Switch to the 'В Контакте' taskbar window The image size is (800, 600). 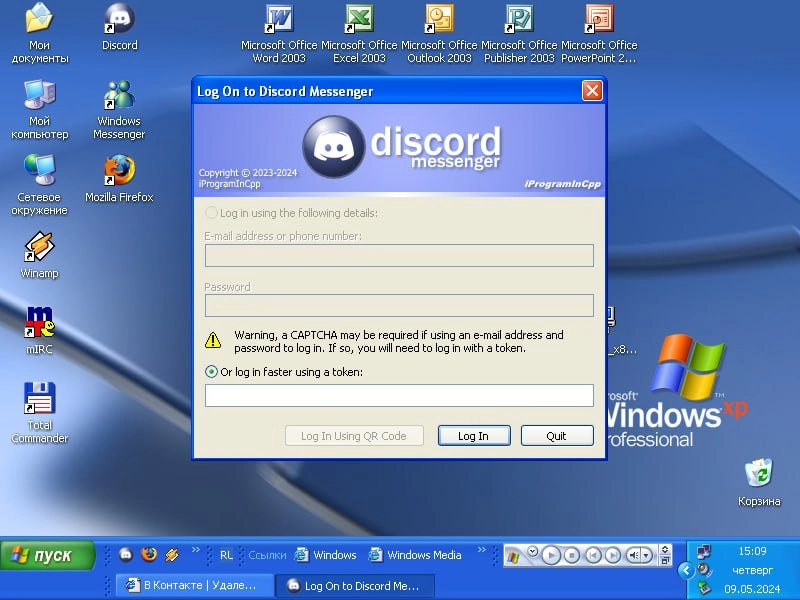click(x=190, y=586)
